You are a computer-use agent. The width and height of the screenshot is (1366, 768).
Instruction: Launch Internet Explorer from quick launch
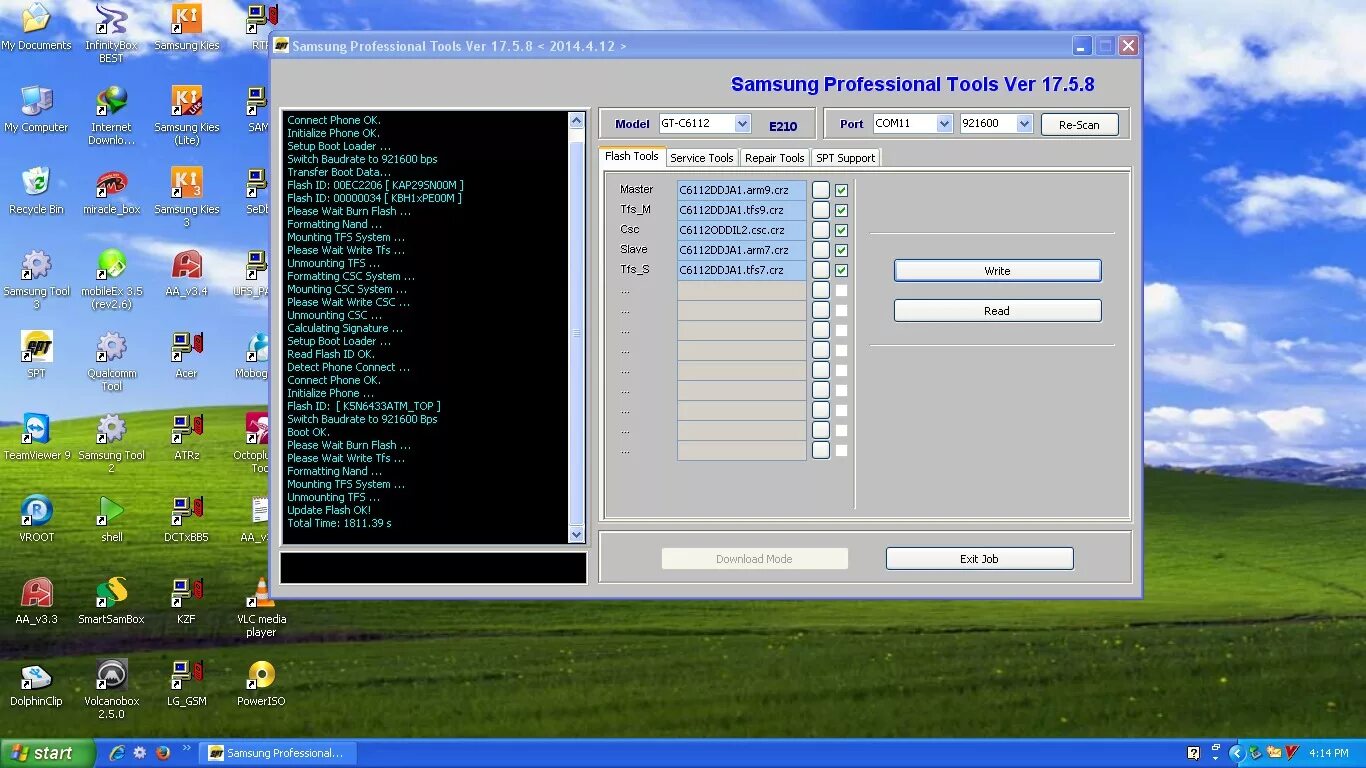pyautogui.click(x=117, y=753)
